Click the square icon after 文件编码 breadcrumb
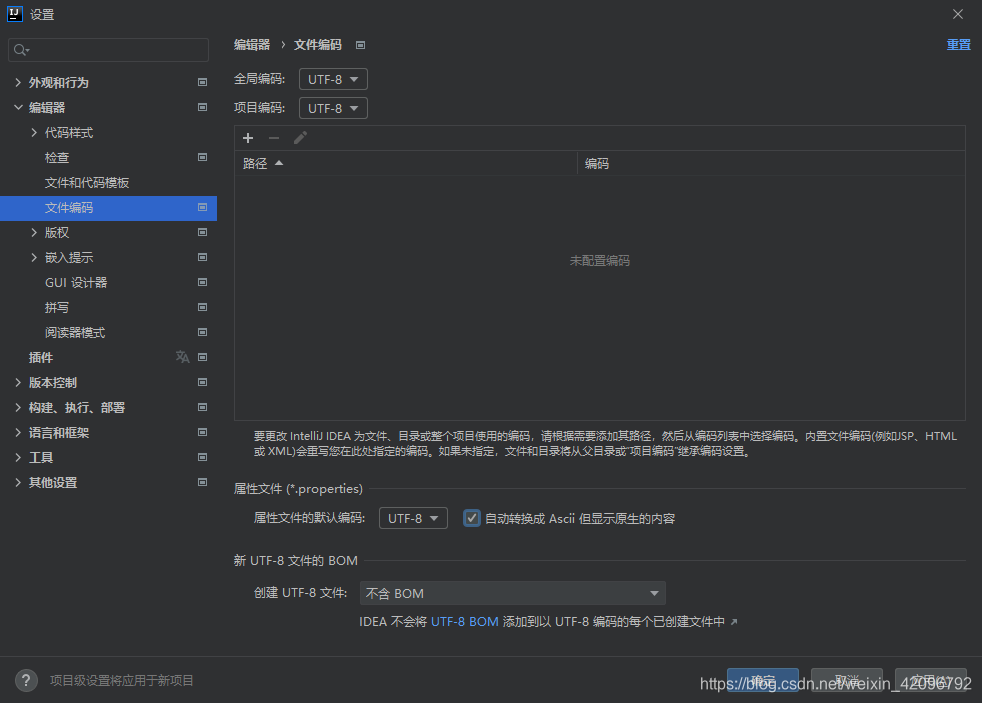 pyautogui.click(x=360, y=44)
